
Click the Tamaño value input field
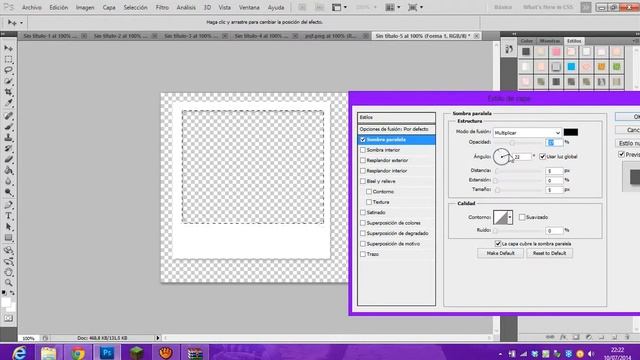pos(554,190)
